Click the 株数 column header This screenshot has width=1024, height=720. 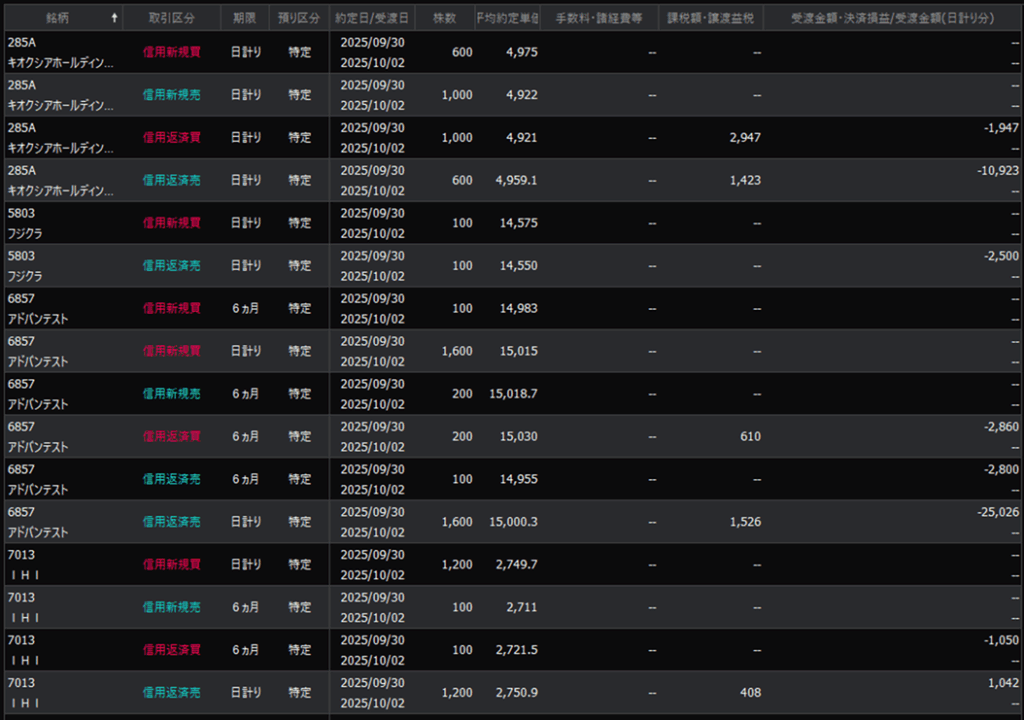(x=445, y=18)
